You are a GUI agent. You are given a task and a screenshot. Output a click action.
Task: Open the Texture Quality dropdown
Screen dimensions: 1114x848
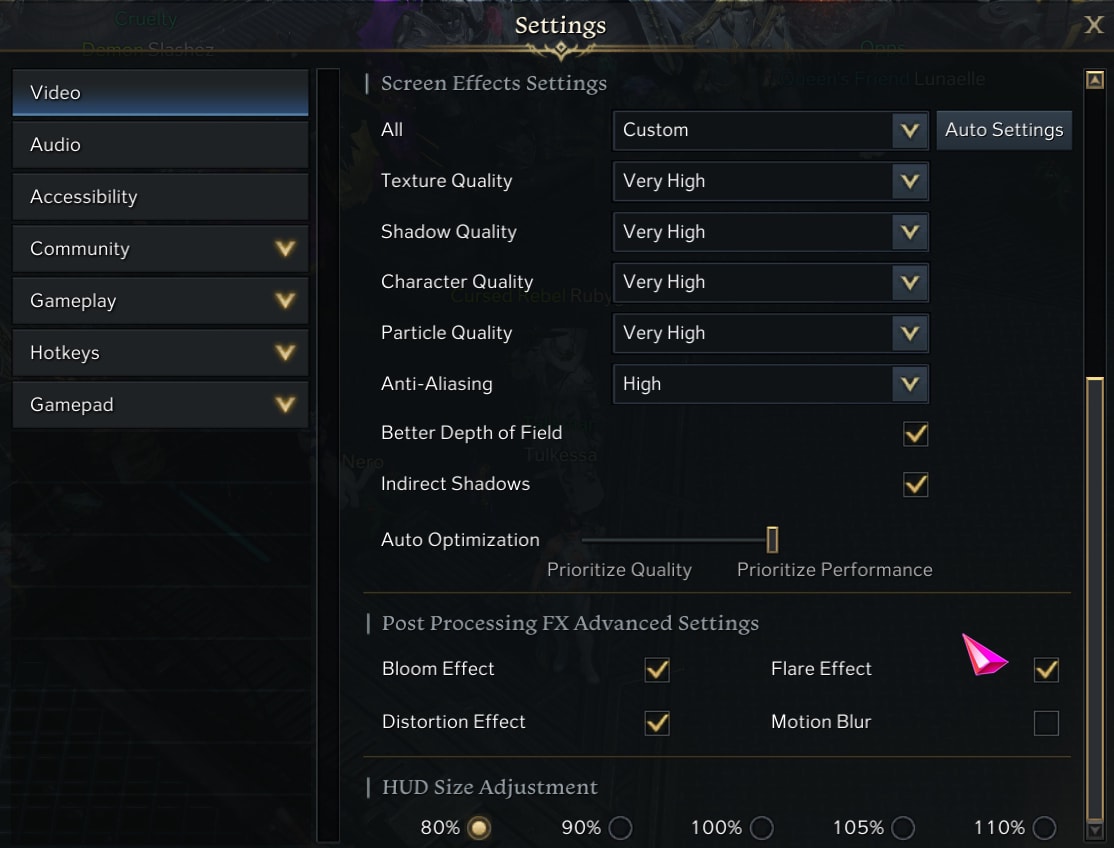click(x=770, y=181)
